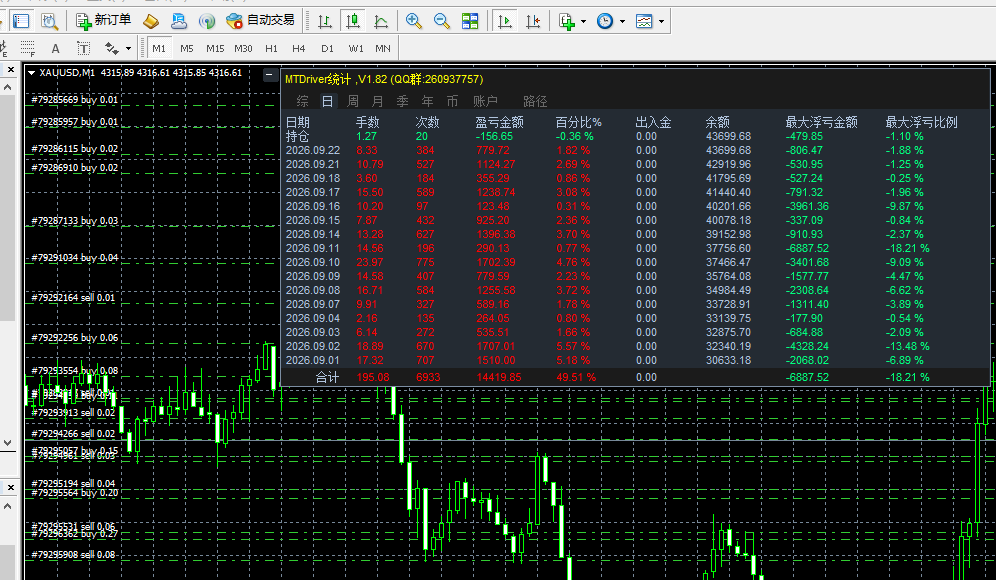Viewport: 996px width, 580px height.
Task: Switch to M1 timeframe
Action: [159, 48]
